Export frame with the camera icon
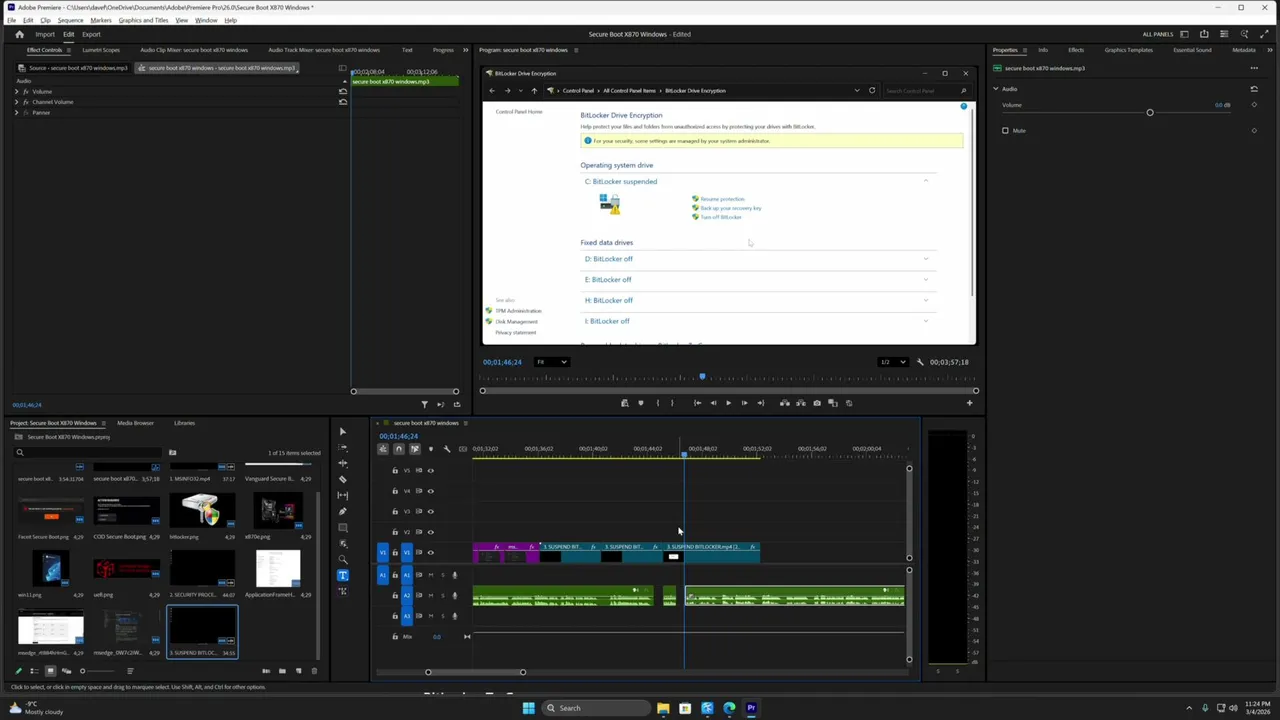Viewport: 1280px width, 720px height. coord(817,403)
